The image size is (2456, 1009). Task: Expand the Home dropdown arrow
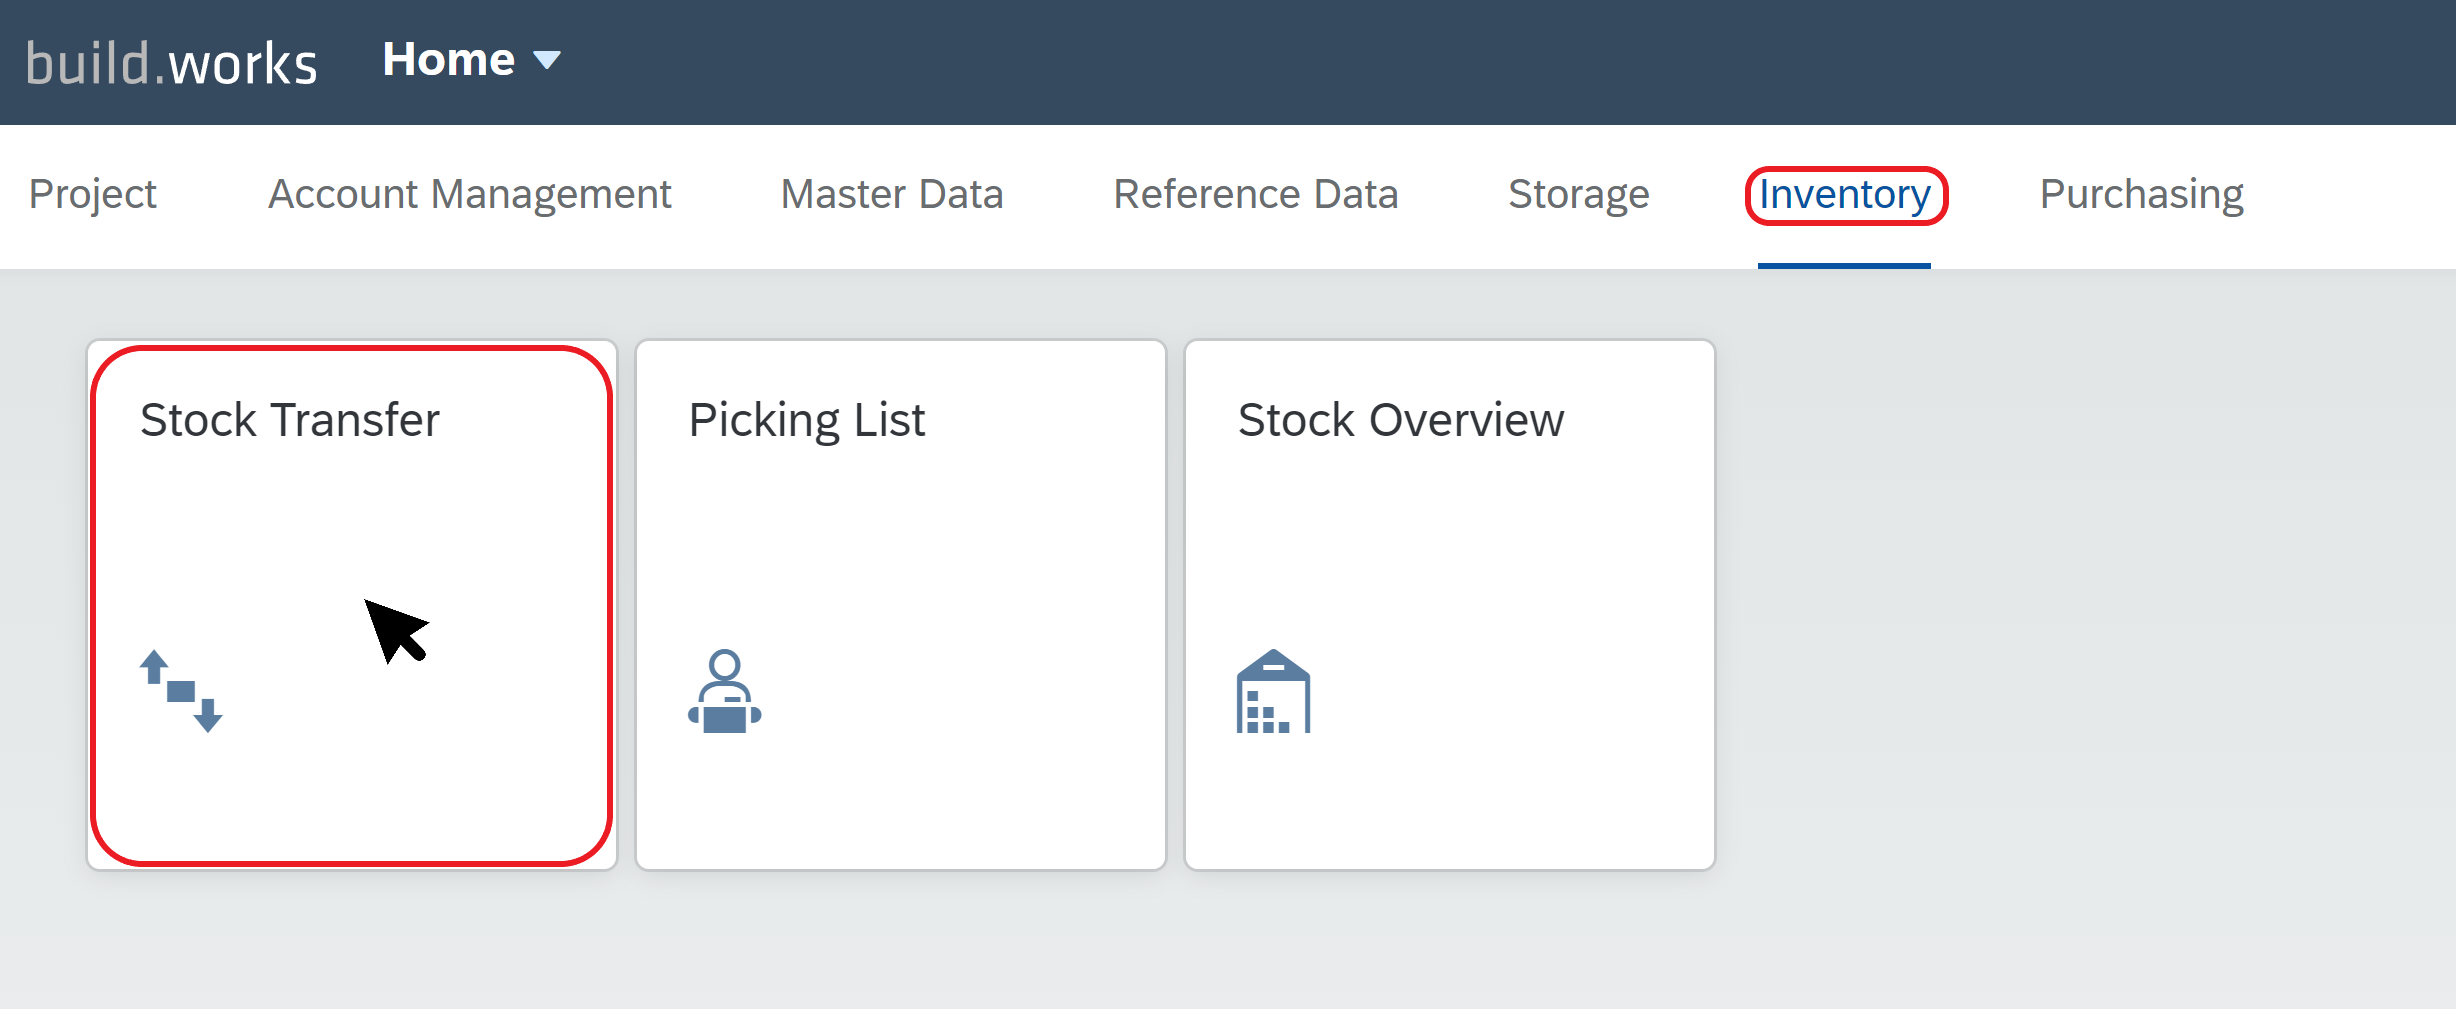[x=547, y=61]
